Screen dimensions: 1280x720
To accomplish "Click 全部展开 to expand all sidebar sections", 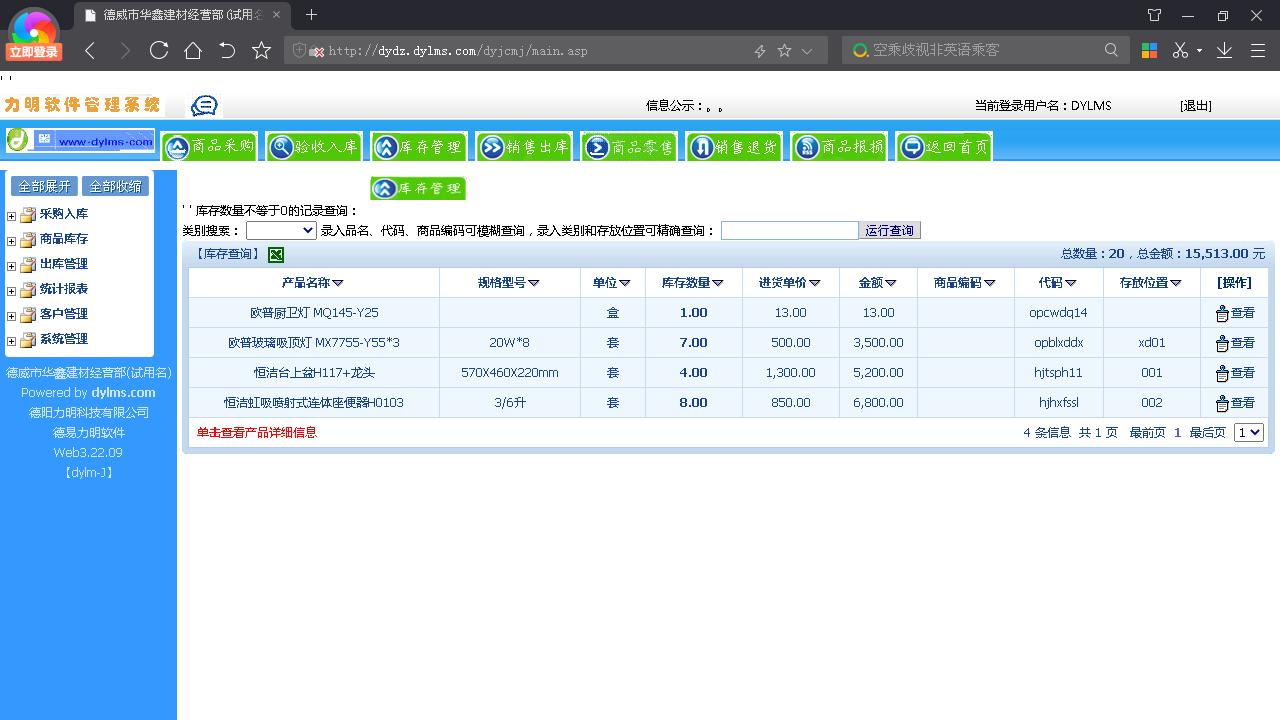I will (43, 185).
